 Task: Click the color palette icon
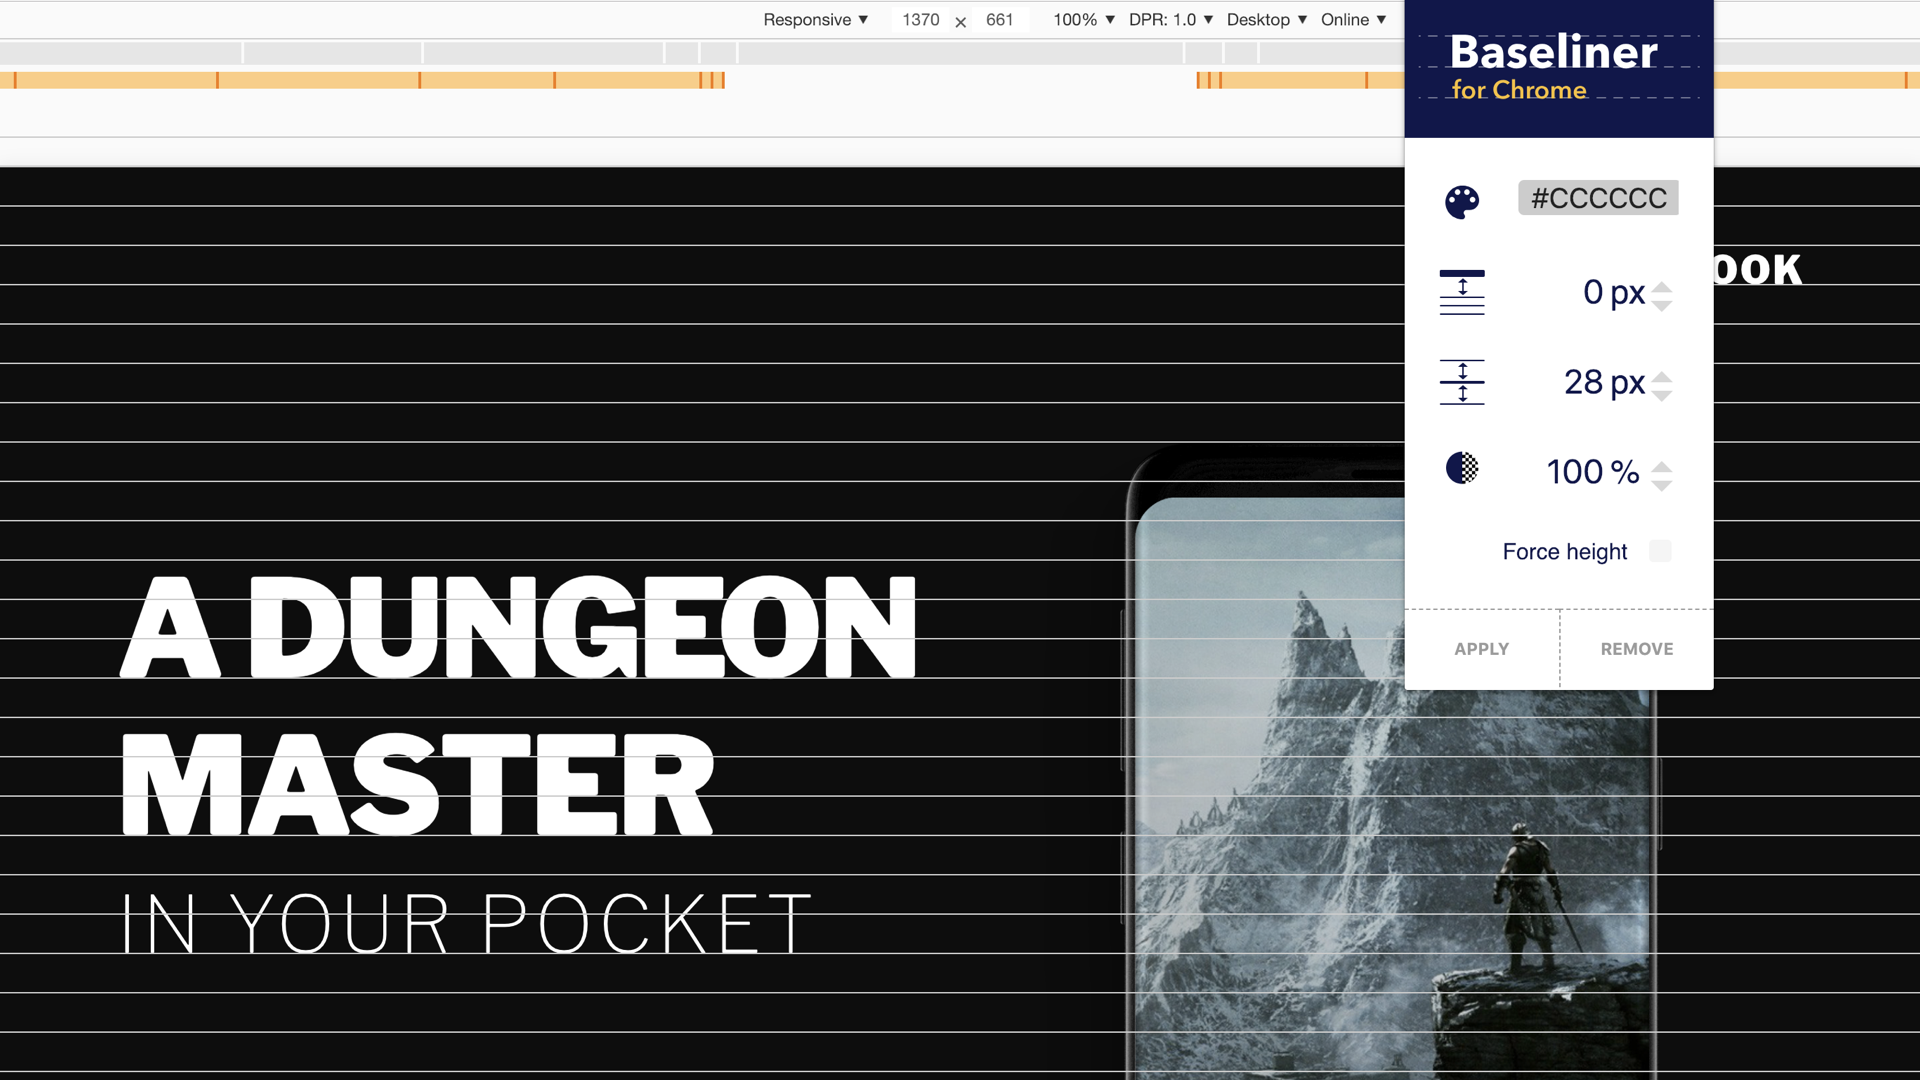point(1462,201)
